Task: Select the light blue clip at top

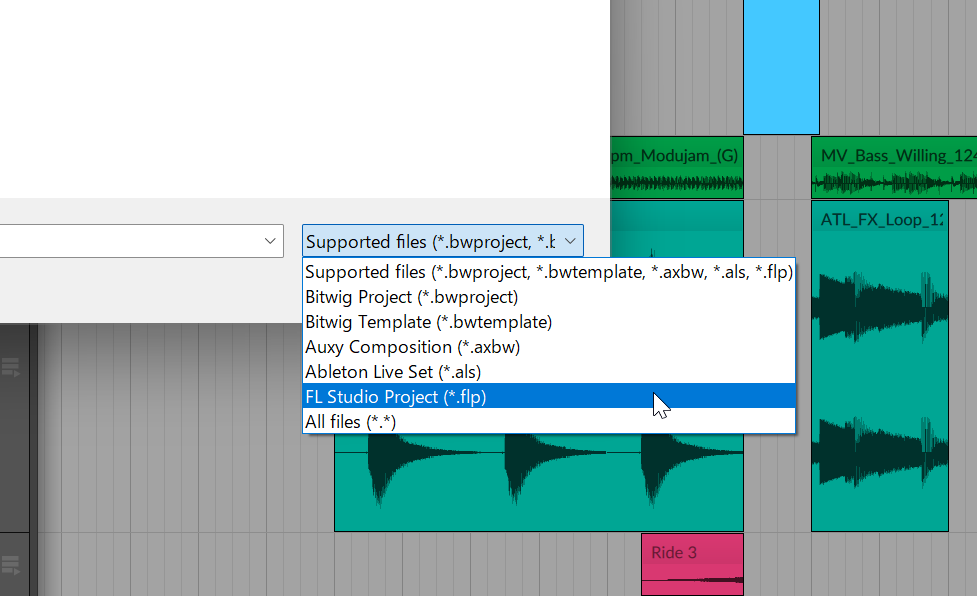Action: 781,67
